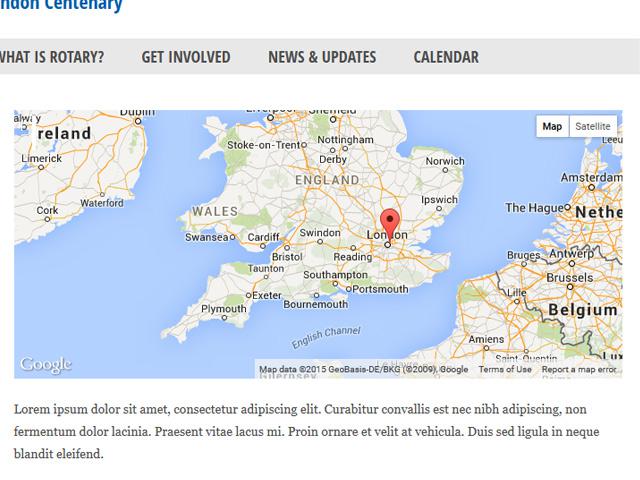The width and height of the screenshot is (640, 480).
Task: Click the English Channel label
Action: 326,337
